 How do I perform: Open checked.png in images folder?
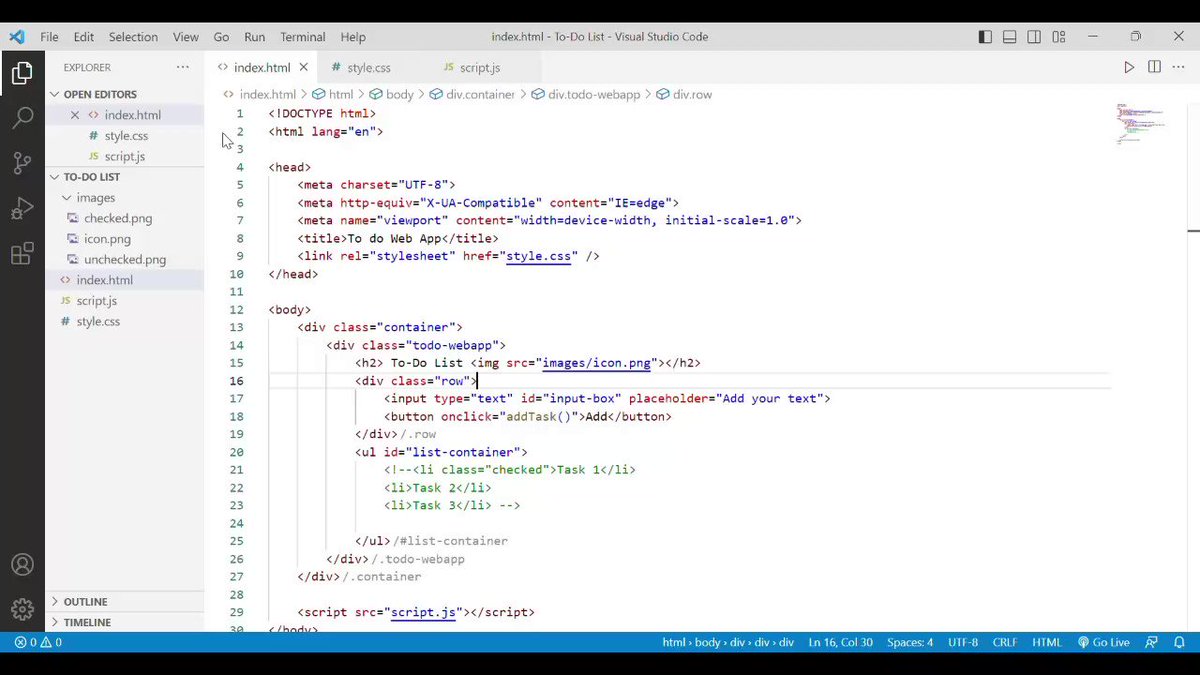pos(118,219)
